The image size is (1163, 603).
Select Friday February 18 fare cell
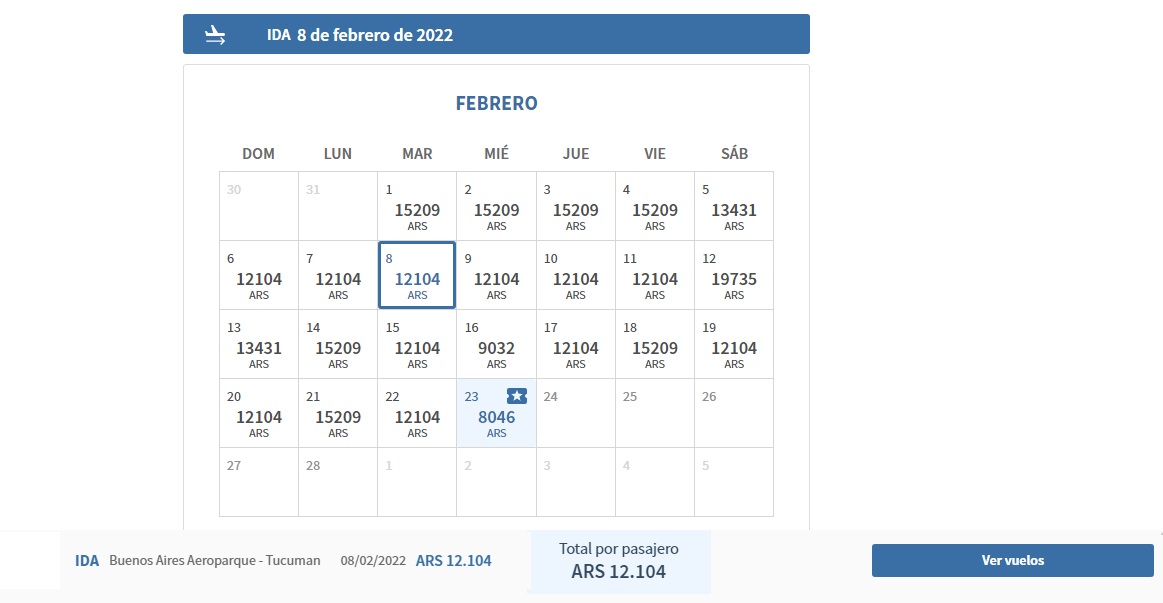tap(655, 344)
